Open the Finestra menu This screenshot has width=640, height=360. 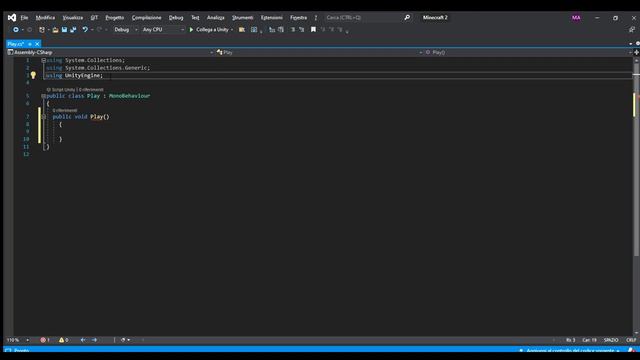(x=298, y=18)
